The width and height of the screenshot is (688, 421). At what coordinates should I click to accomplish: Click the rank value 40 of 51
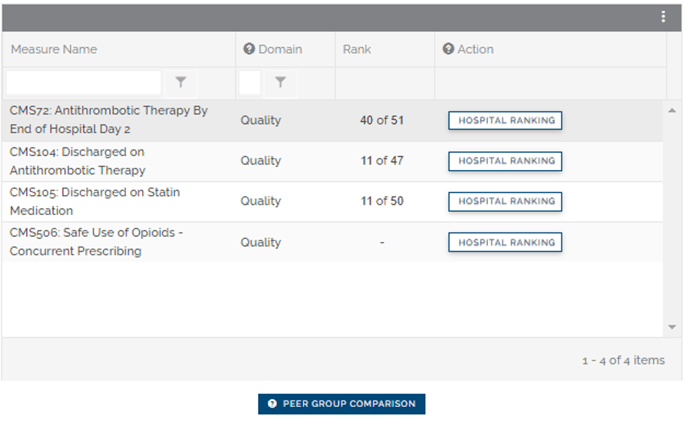pos(382,120)
